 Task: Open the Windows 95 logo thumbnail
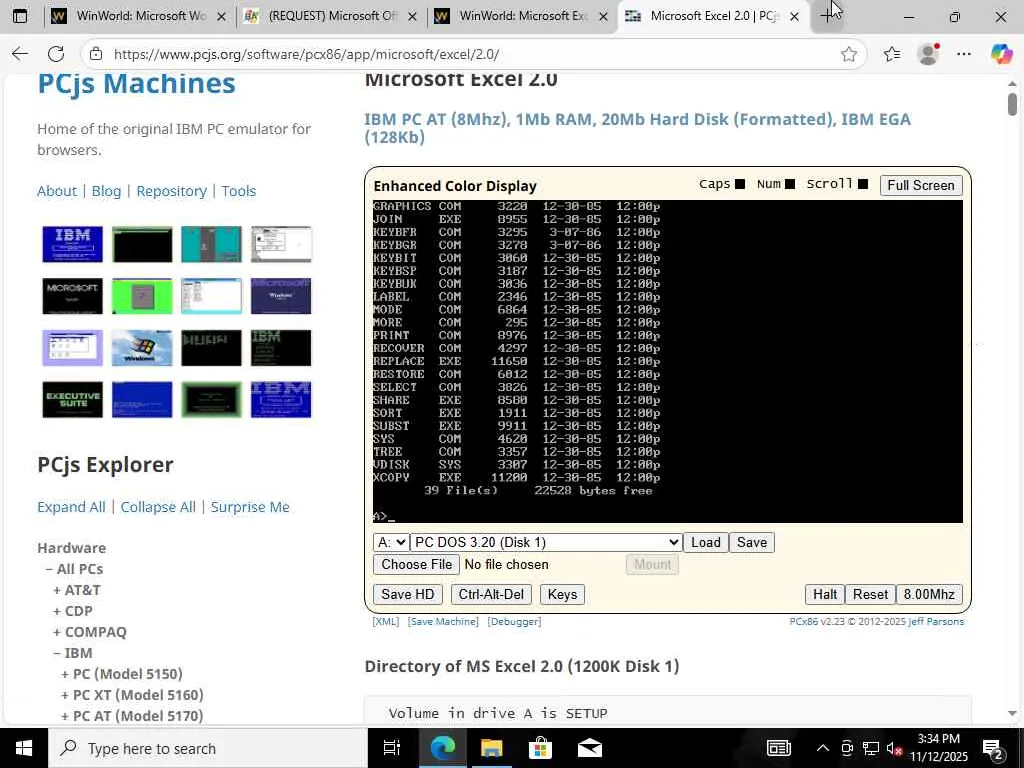(142, 347)
